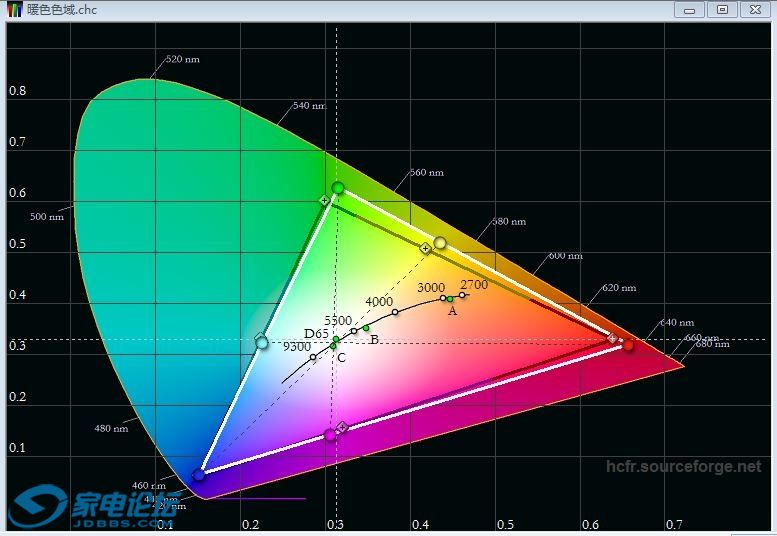Click the D65 white point marker
This screenshot has height=536, width=777.
click(x=336, y=340)
